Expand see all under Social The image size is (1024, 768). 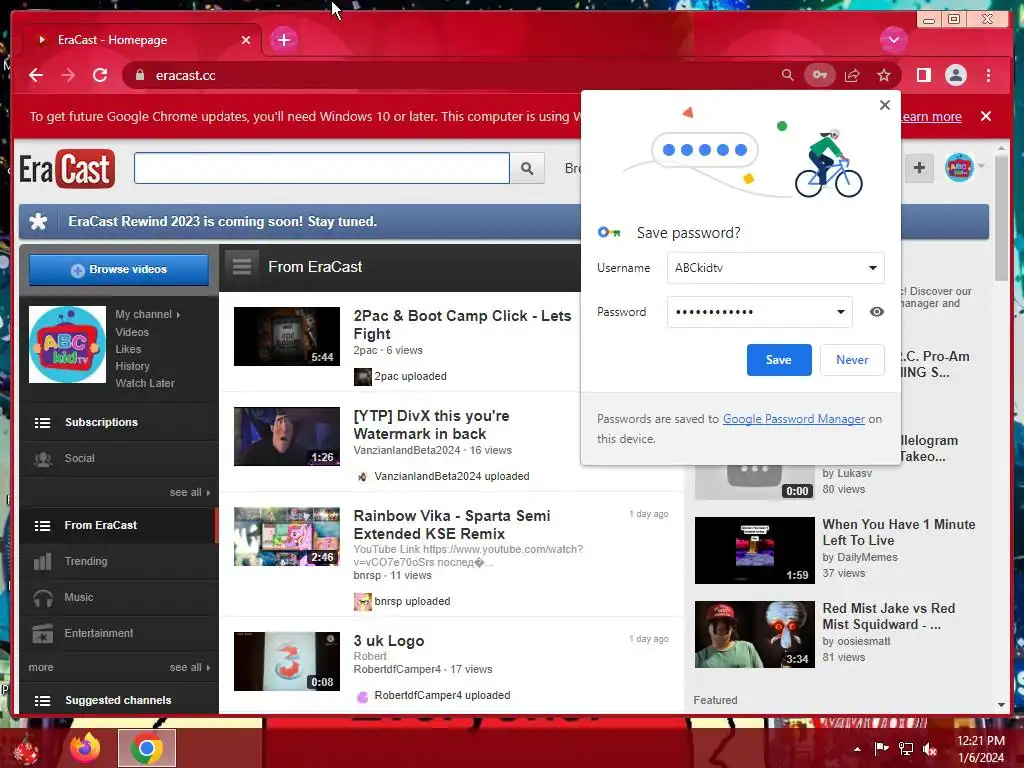click(x=189, y=492)
